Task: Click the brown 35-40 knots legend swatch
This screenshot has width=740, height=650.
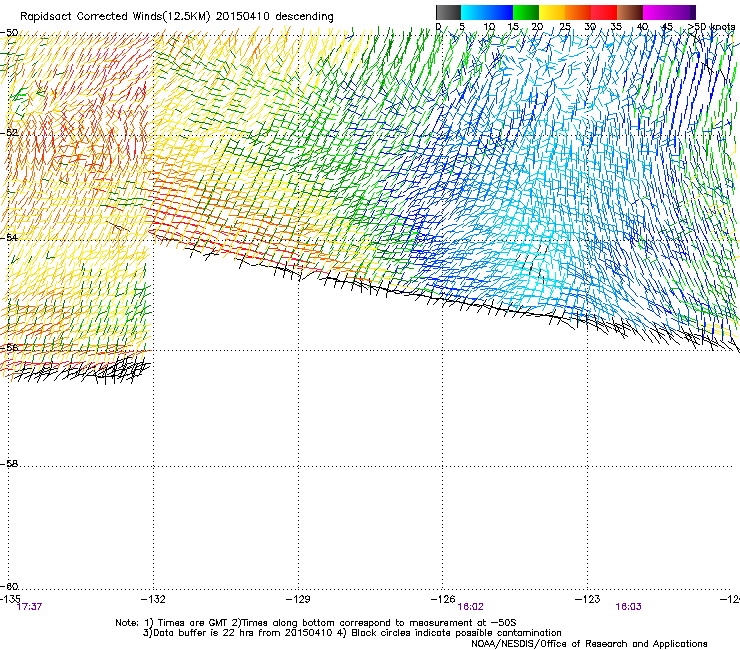Action: coord(630,12)
